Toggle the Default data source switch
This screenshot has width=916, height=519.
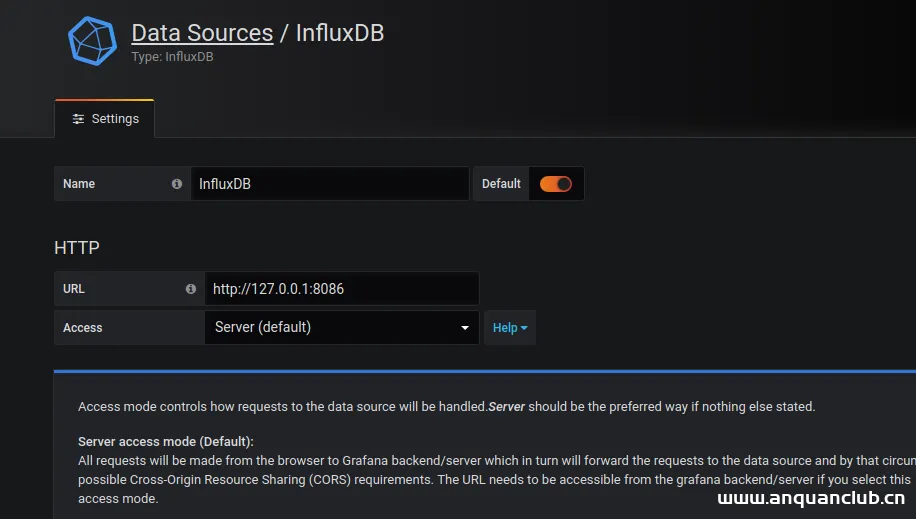pyautogui.click(x=556, y=184)
